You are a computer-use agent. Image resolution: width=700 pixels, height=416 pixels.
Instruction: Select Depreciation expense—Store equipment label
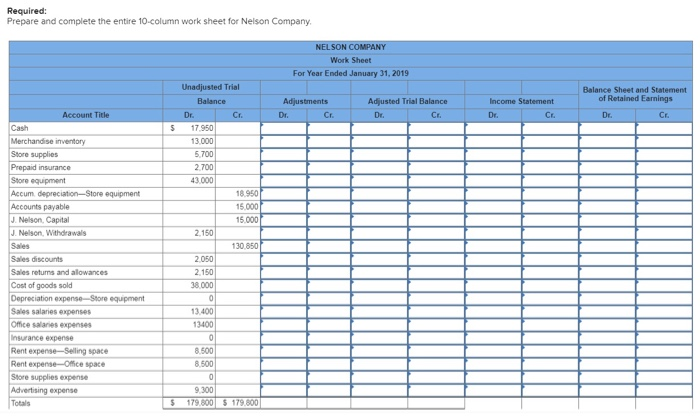point(78,299)
